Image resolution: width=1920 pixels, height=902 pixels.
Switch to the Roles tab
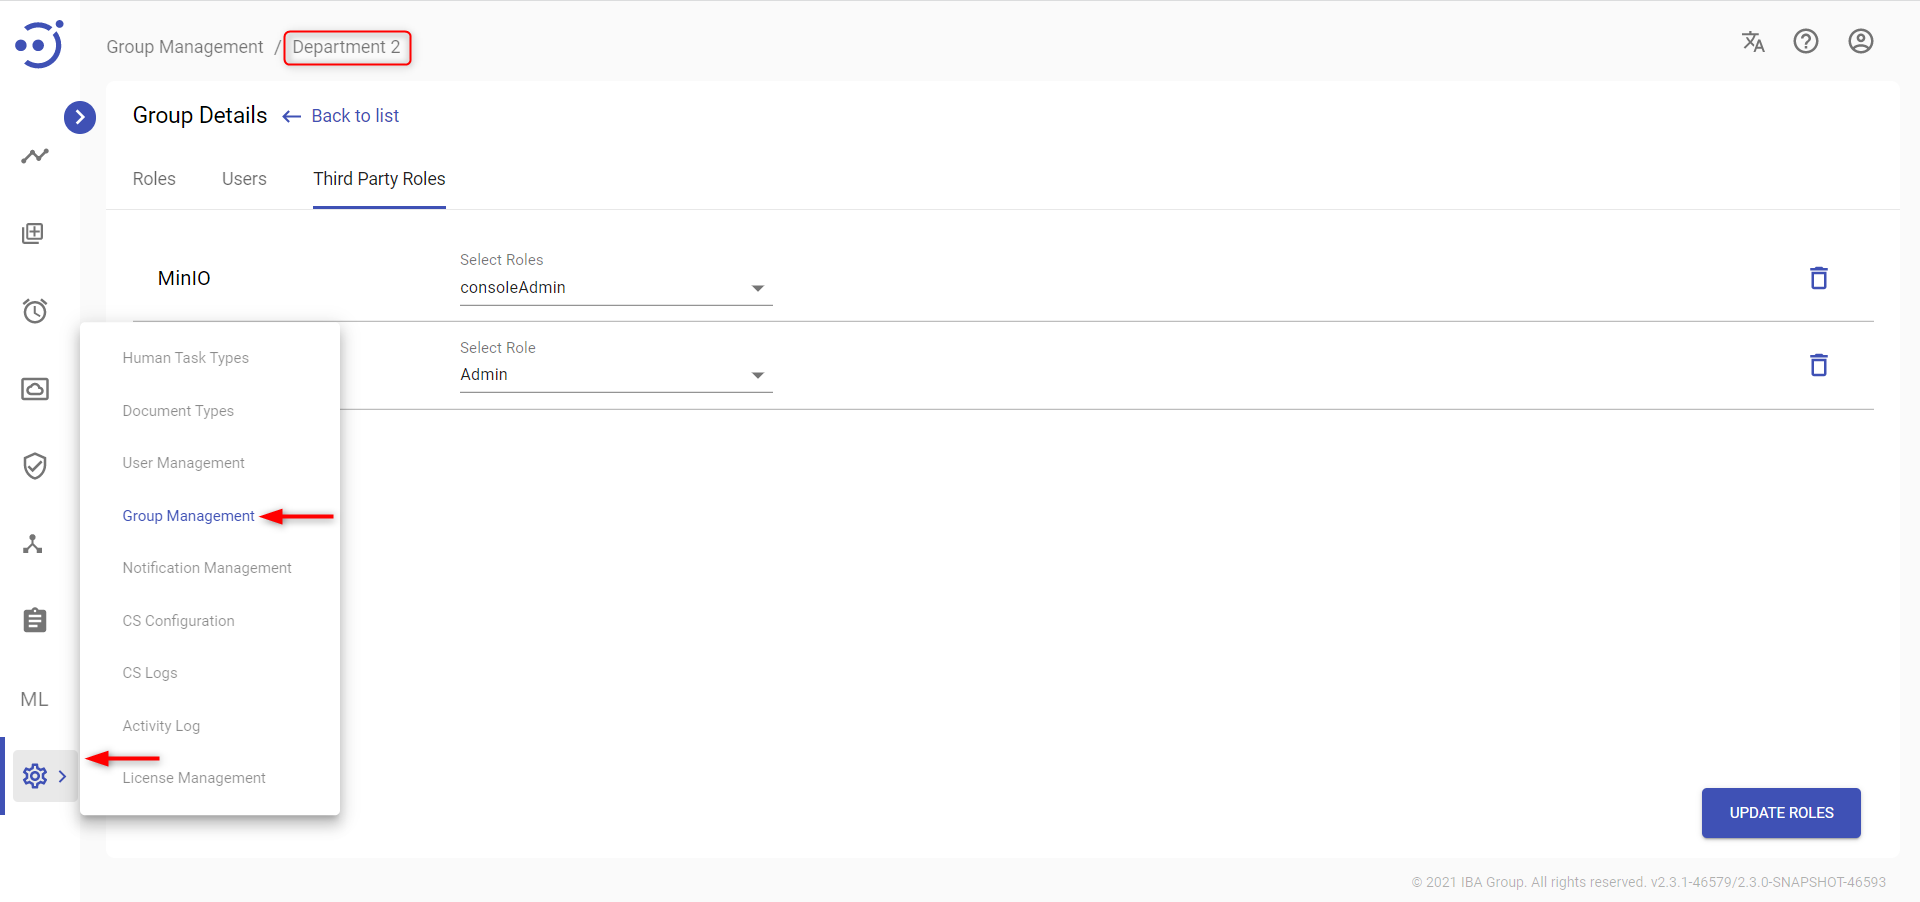click(x=154, y=179)
